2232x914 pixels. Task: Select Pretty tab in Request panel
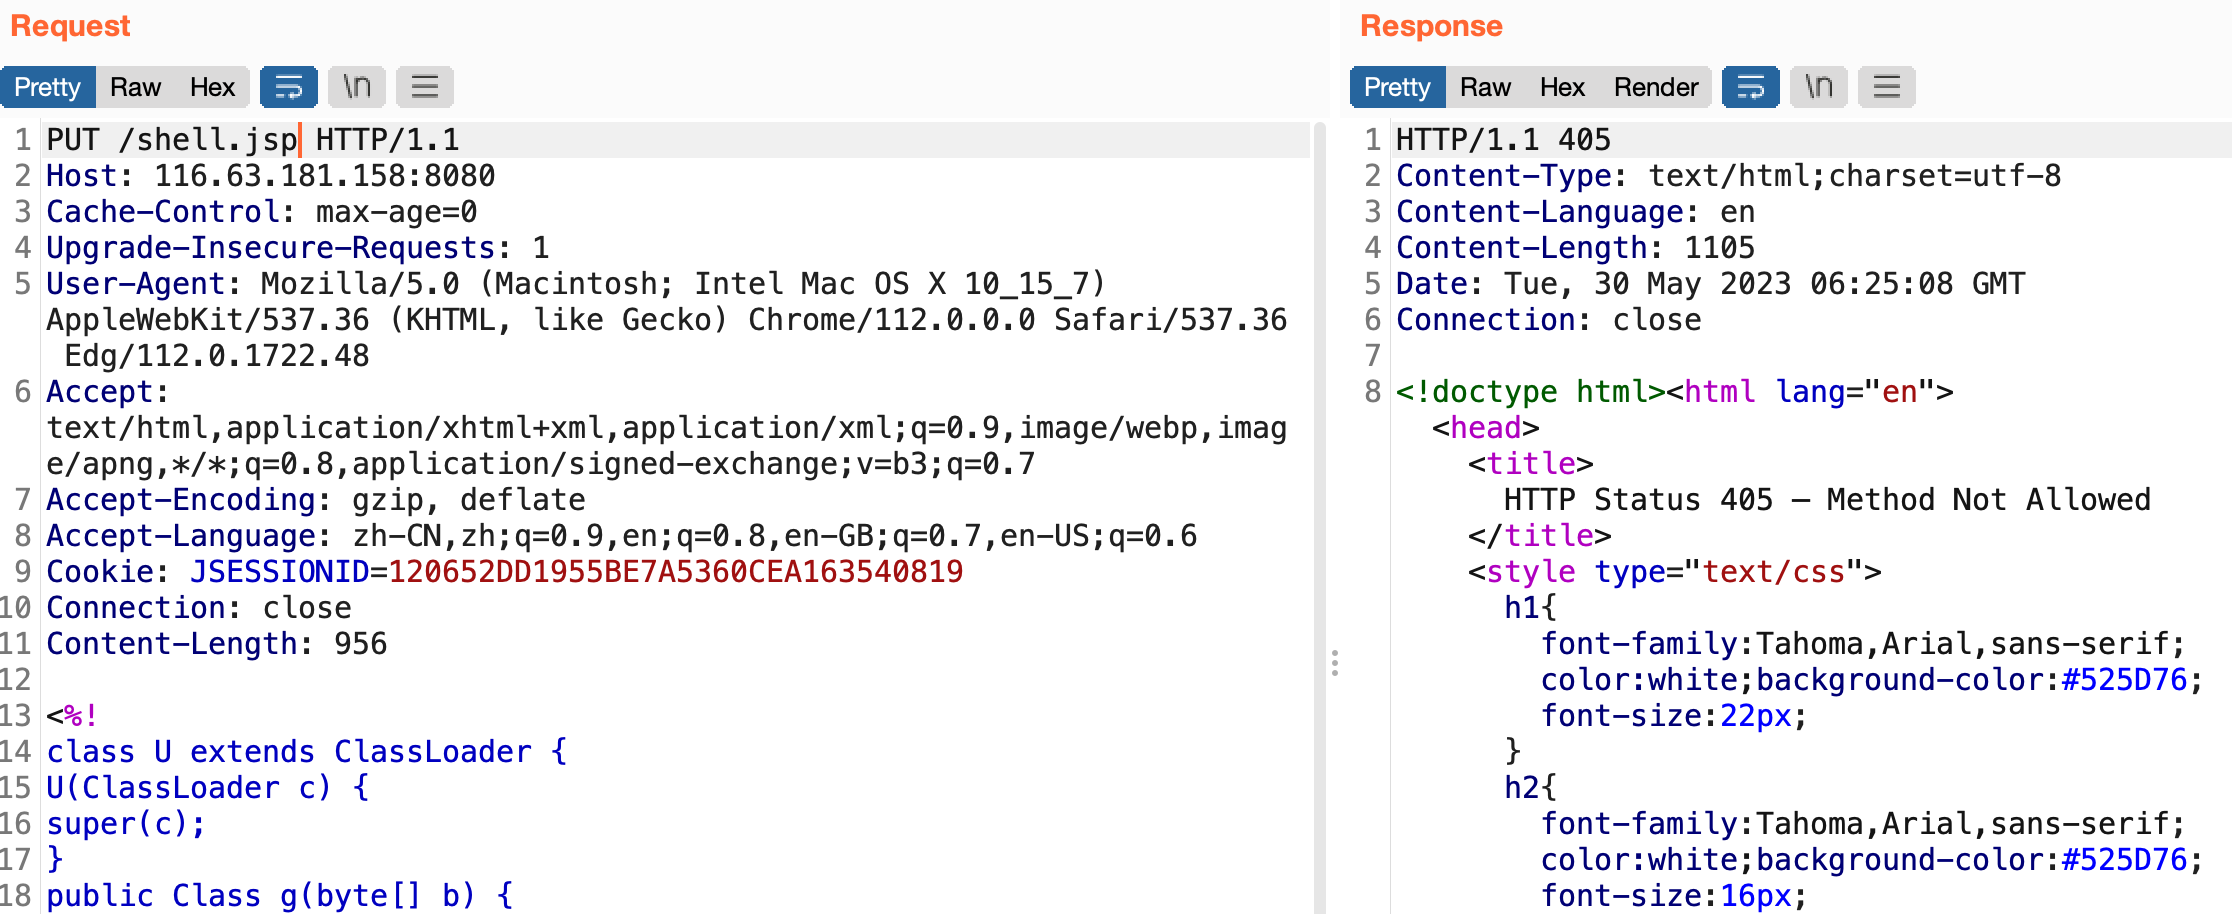48,87
